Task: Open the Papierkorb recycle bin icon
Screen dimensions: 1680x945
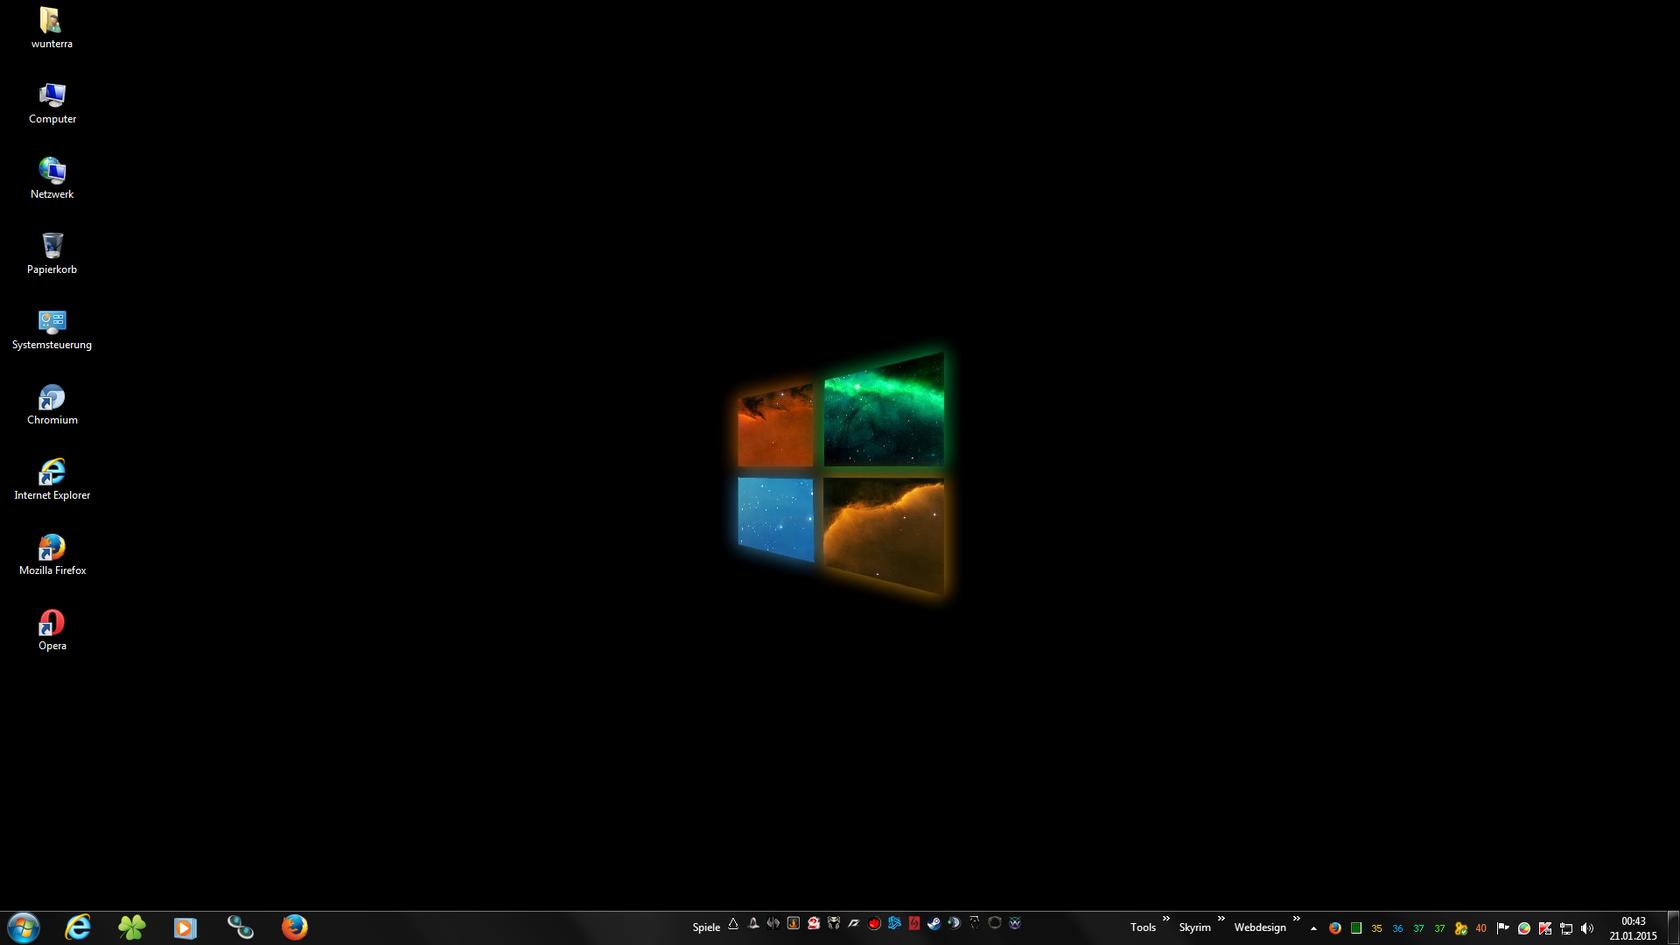Action: [x=52, y=252]
